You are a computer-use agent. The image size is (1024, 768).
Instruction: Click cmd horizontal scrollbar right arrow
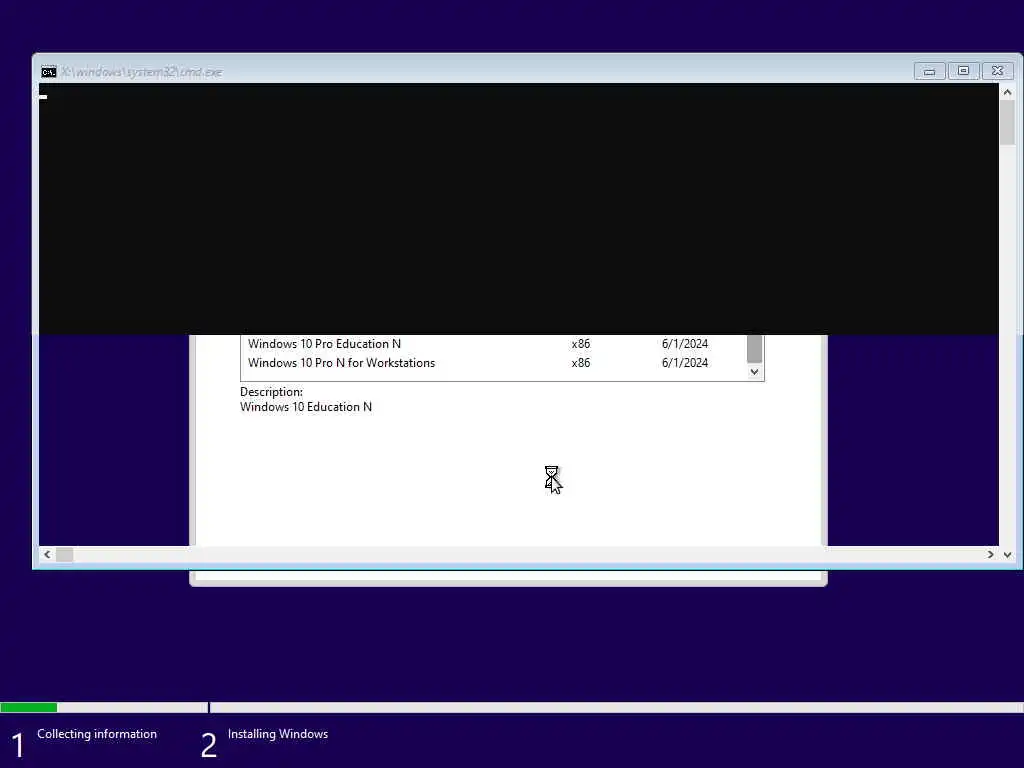990,554
